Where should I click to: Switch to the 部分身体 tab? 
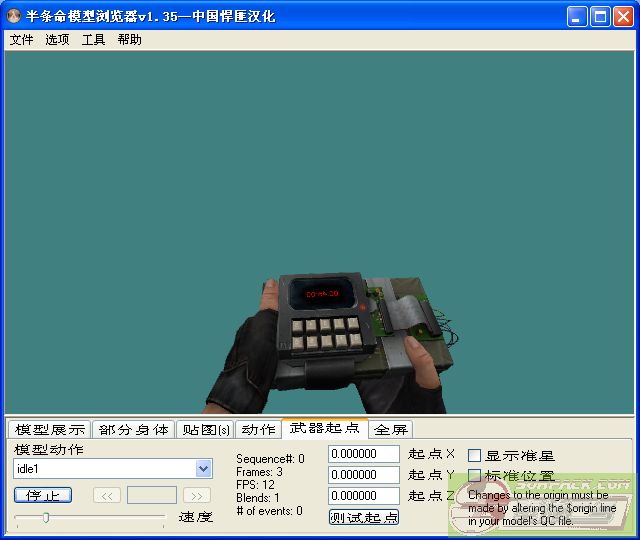[133, 429]
